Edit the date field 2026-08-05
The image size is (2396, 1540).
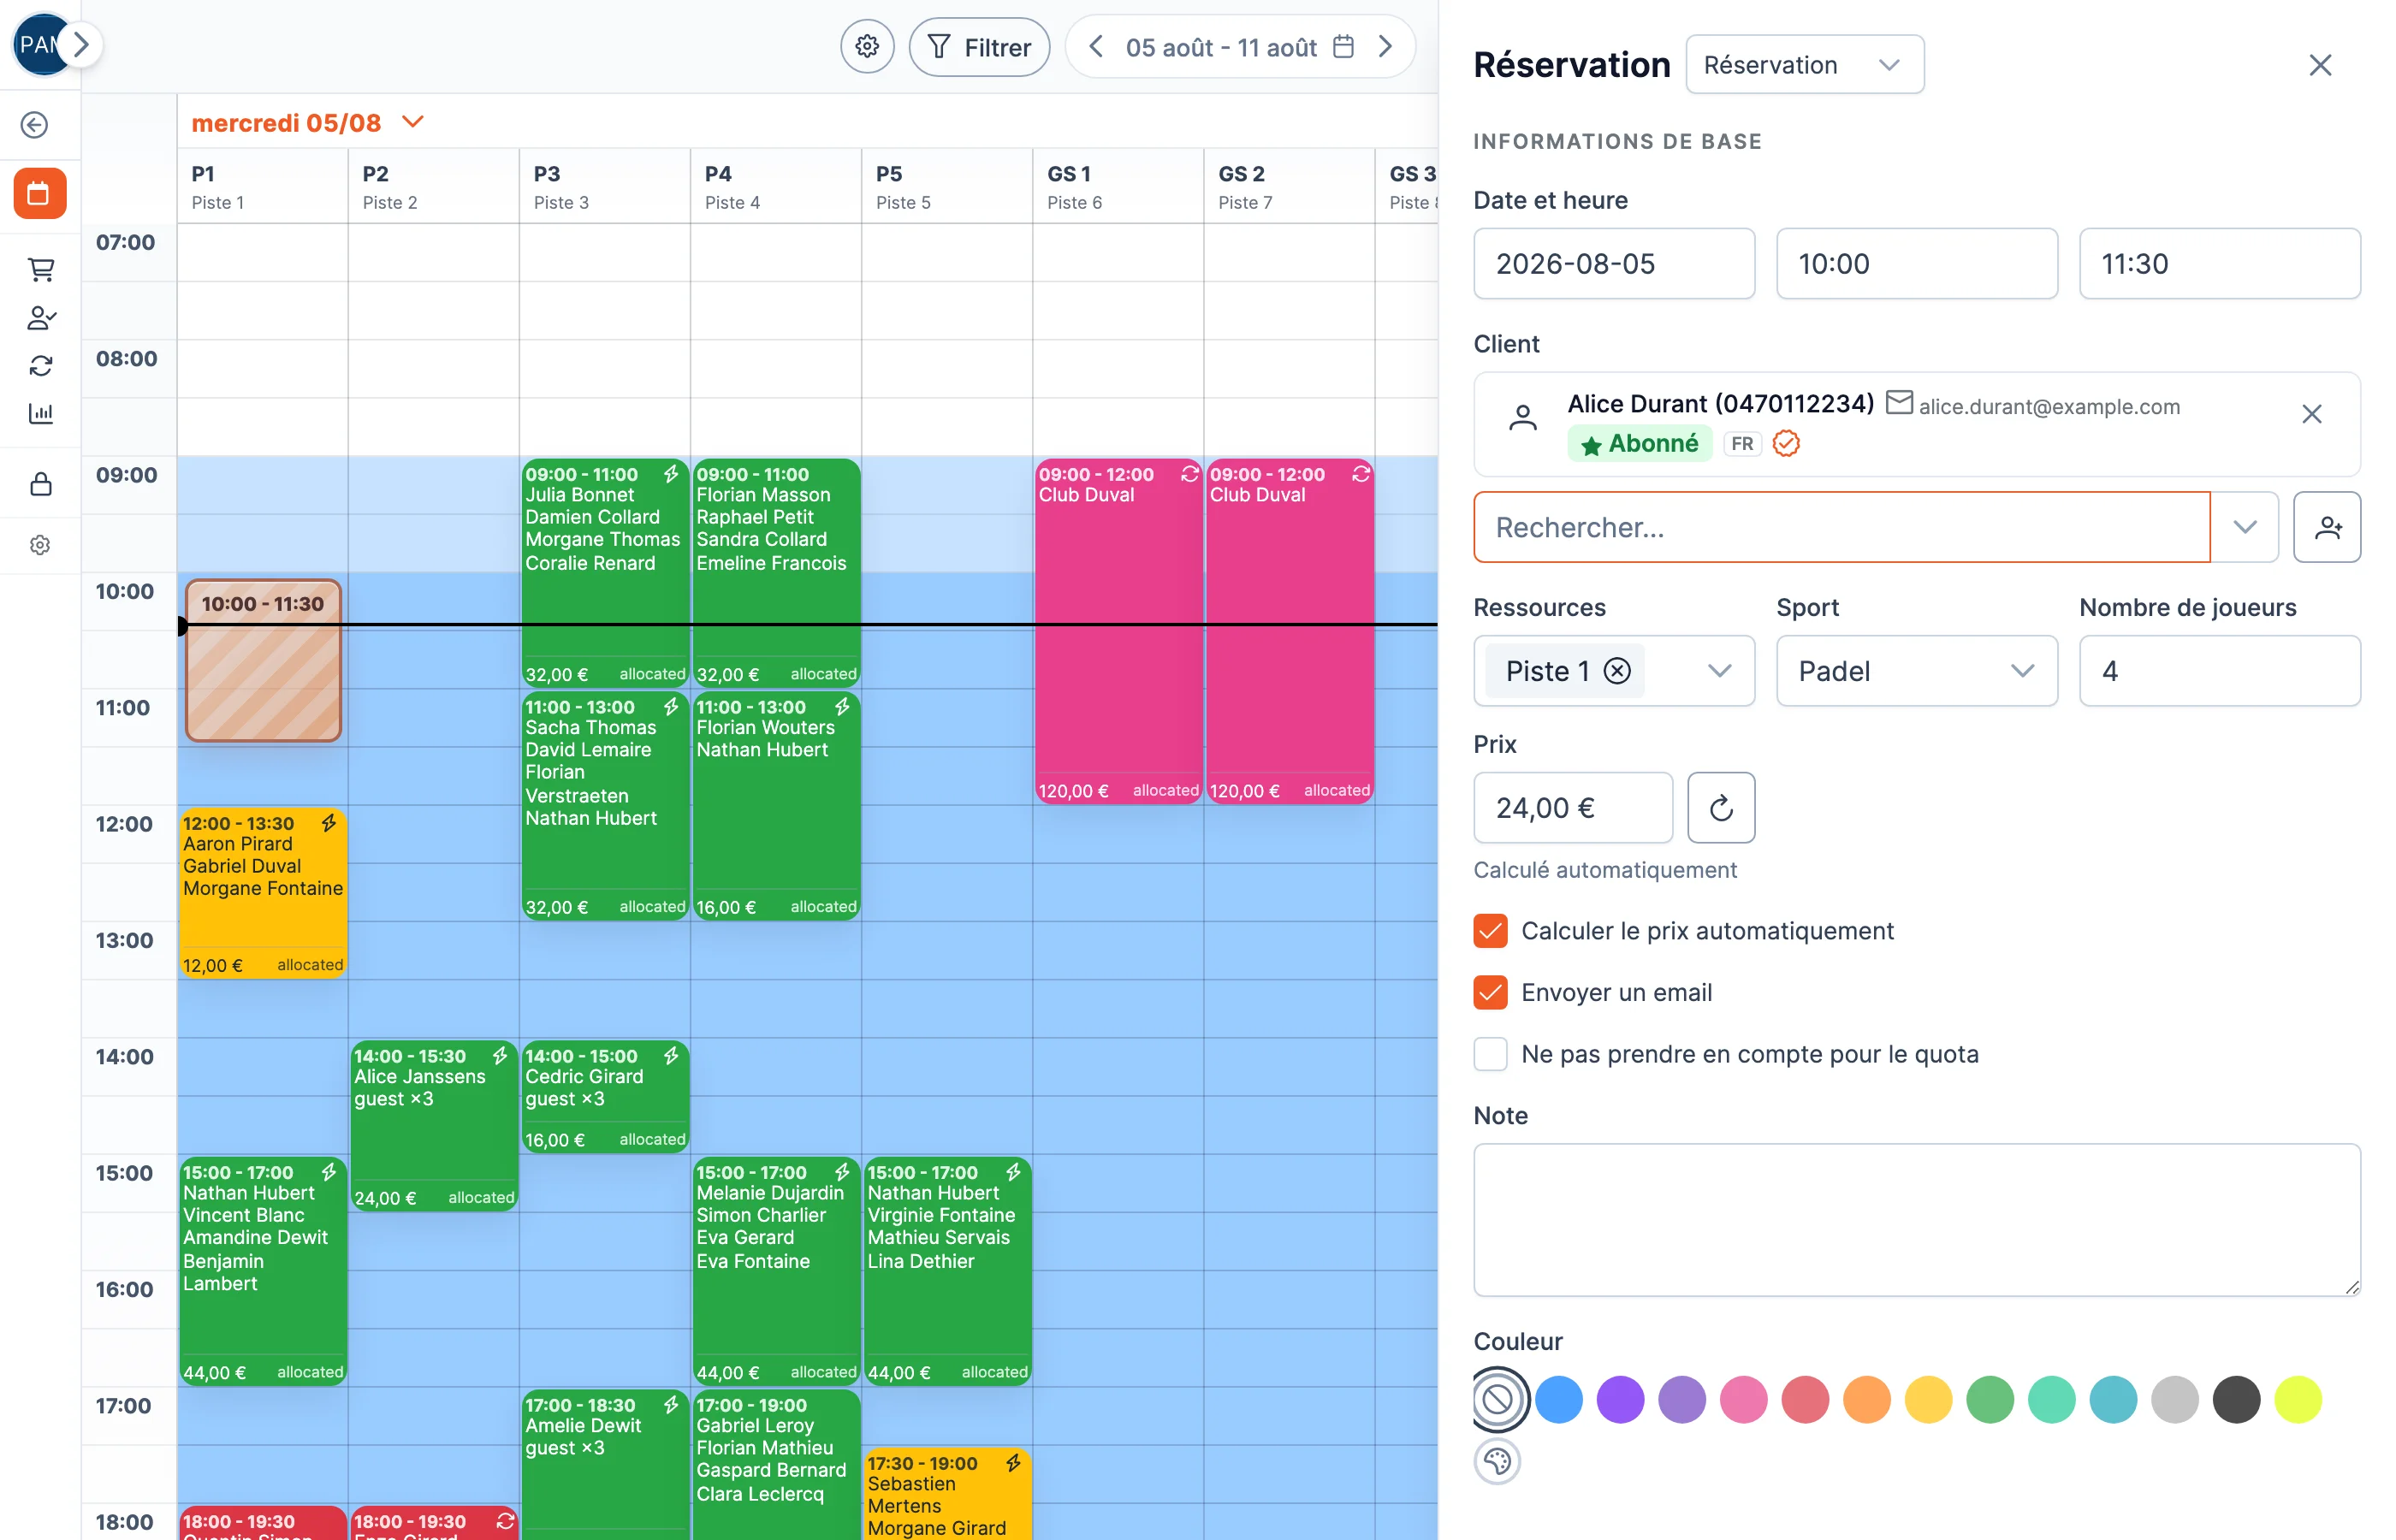(1613, 264)
